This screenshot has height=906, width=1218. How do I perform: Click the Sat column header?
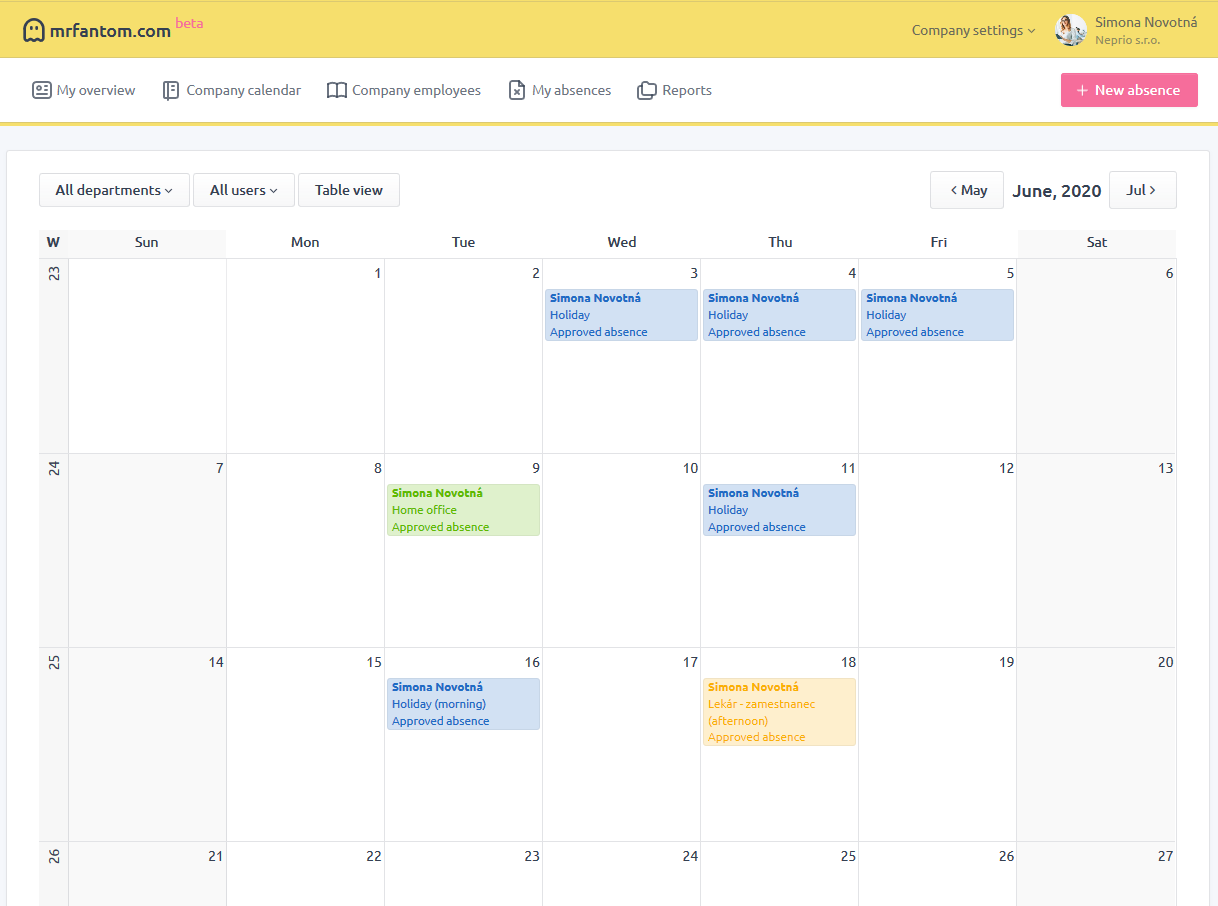[x=1097, y=242]
